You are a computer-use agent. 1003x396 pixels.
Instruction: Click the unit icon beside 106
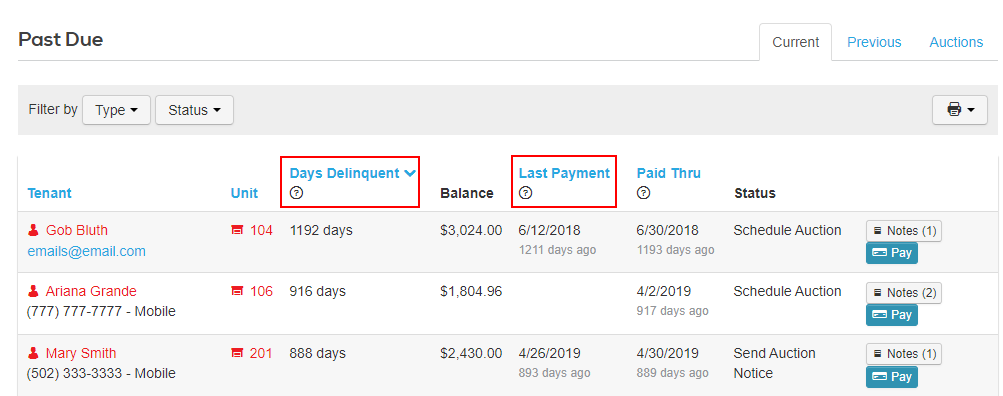pos(237,292)
